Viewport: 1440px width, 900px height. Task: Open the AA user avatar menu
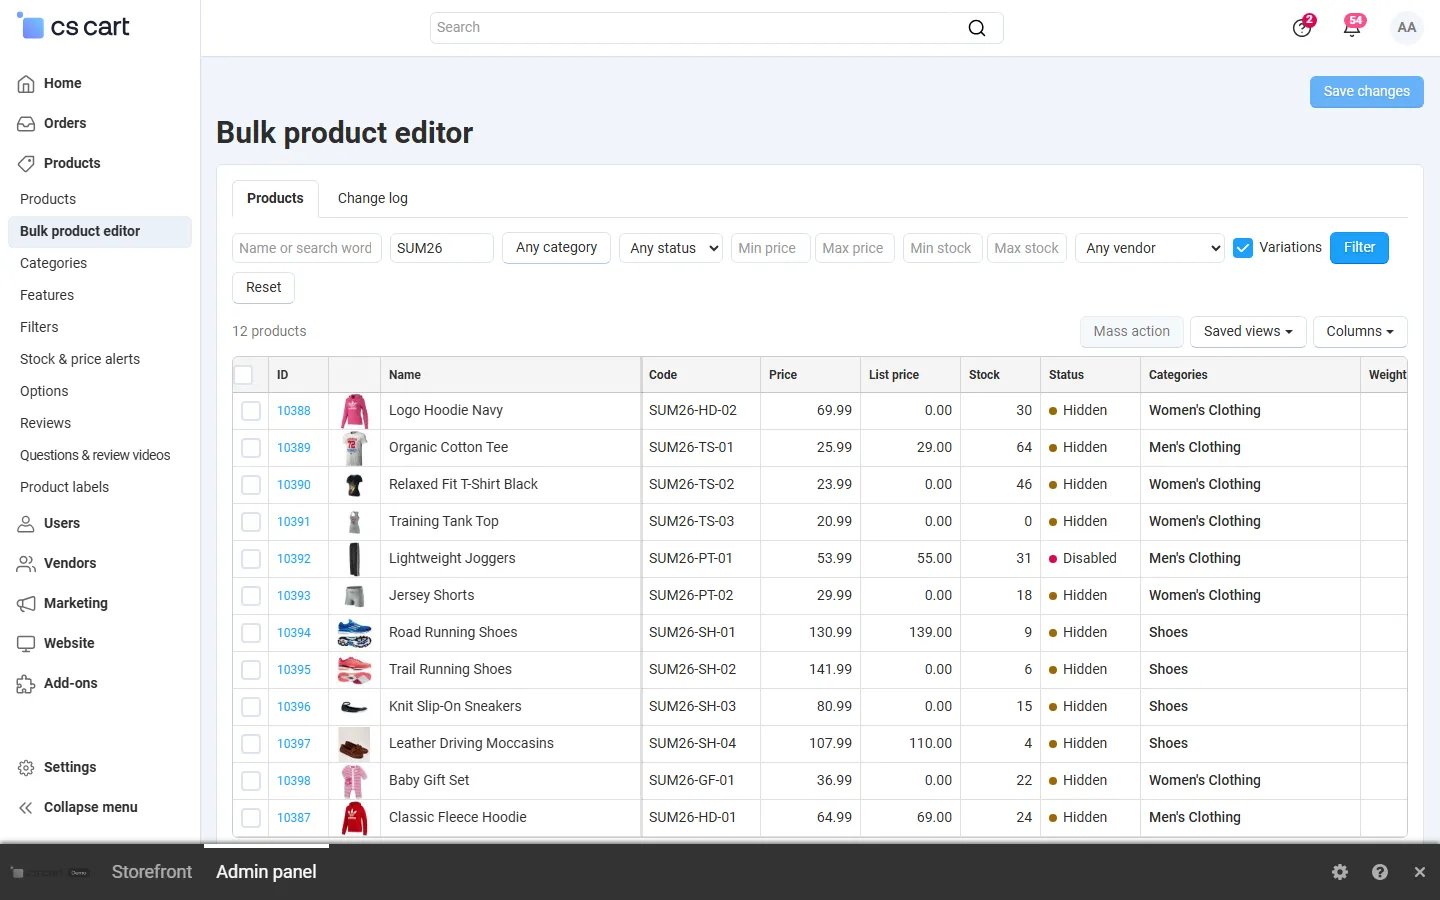[x=1407, y=28]
